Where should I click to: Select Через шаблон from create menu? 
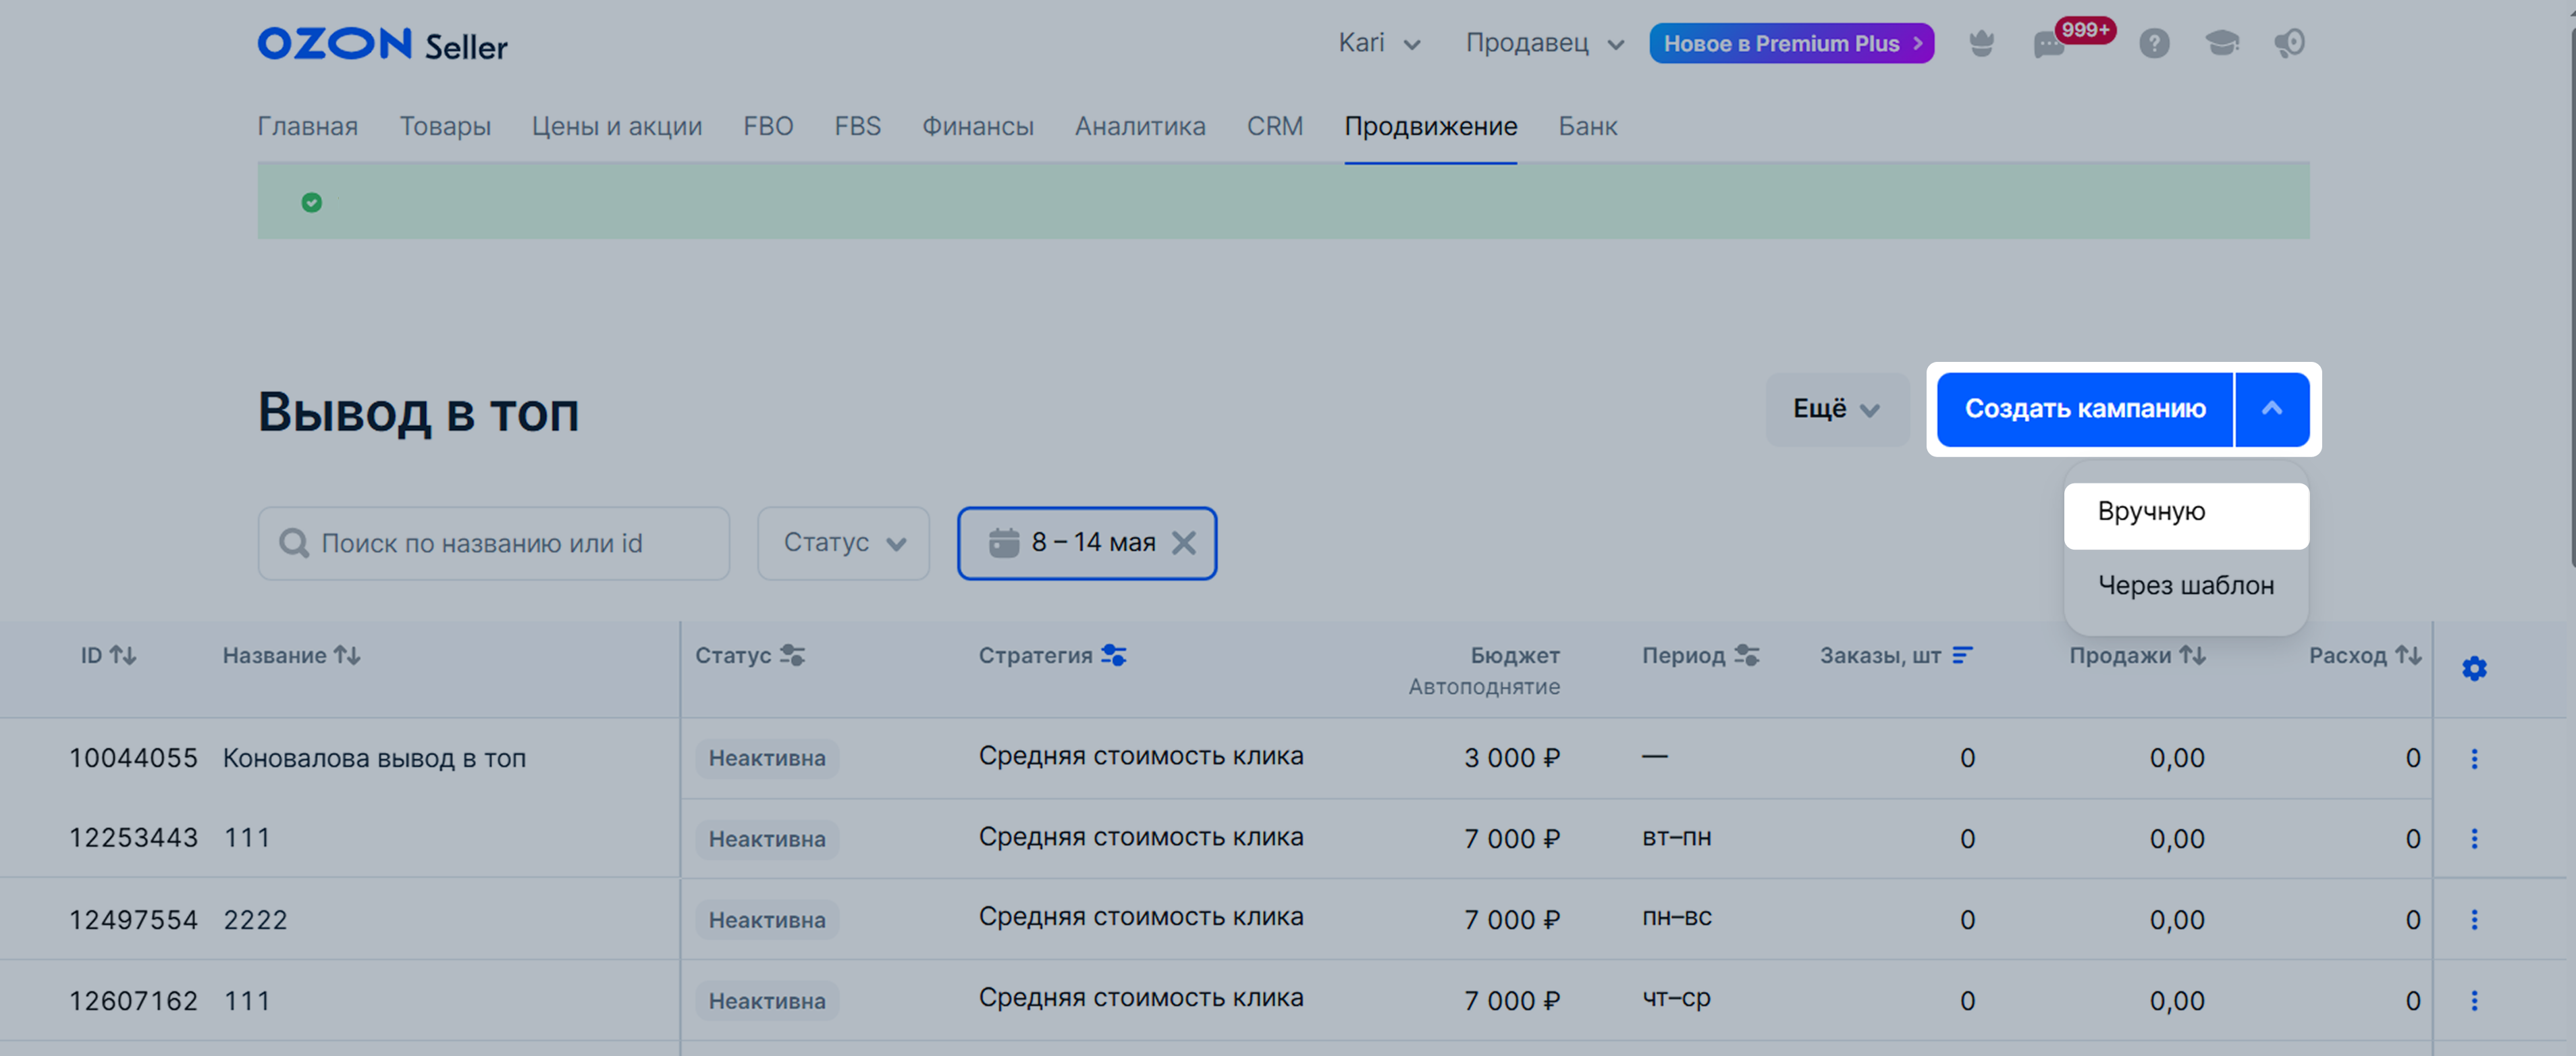[2186, 585]
